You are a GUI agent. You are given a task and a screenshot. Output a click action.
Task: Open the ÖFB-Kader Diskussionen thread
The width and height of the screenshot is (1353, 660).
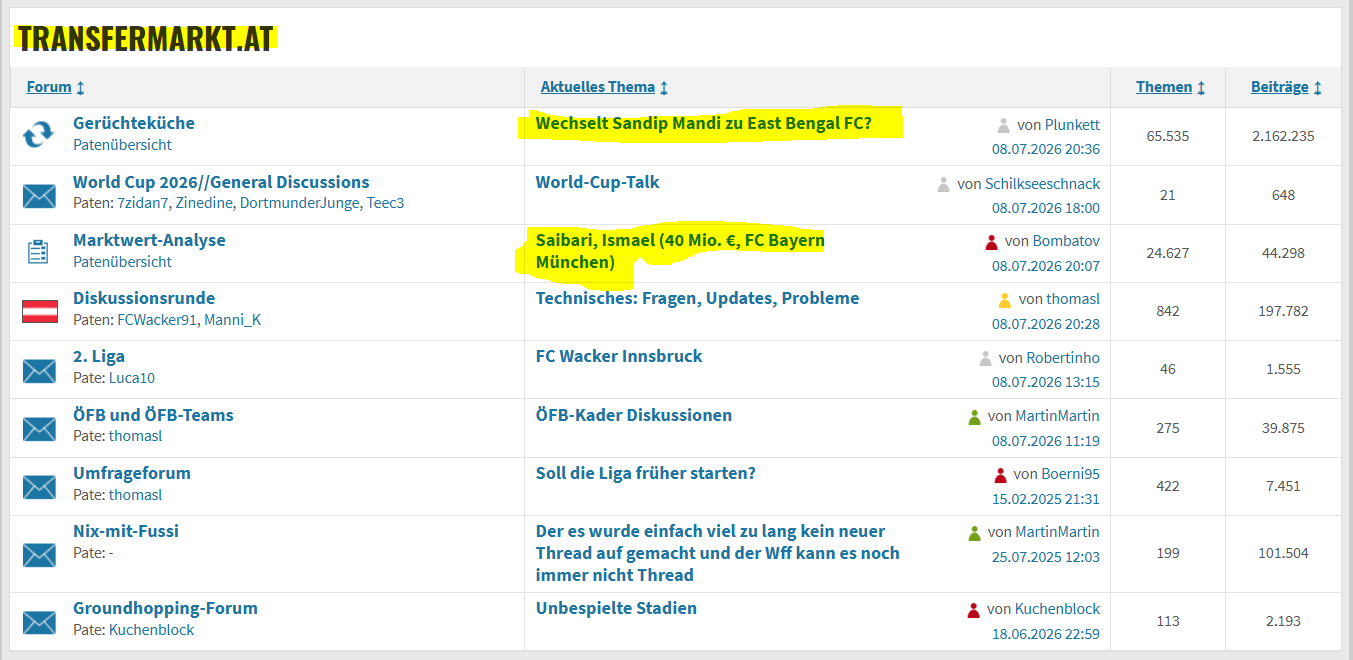634,415
